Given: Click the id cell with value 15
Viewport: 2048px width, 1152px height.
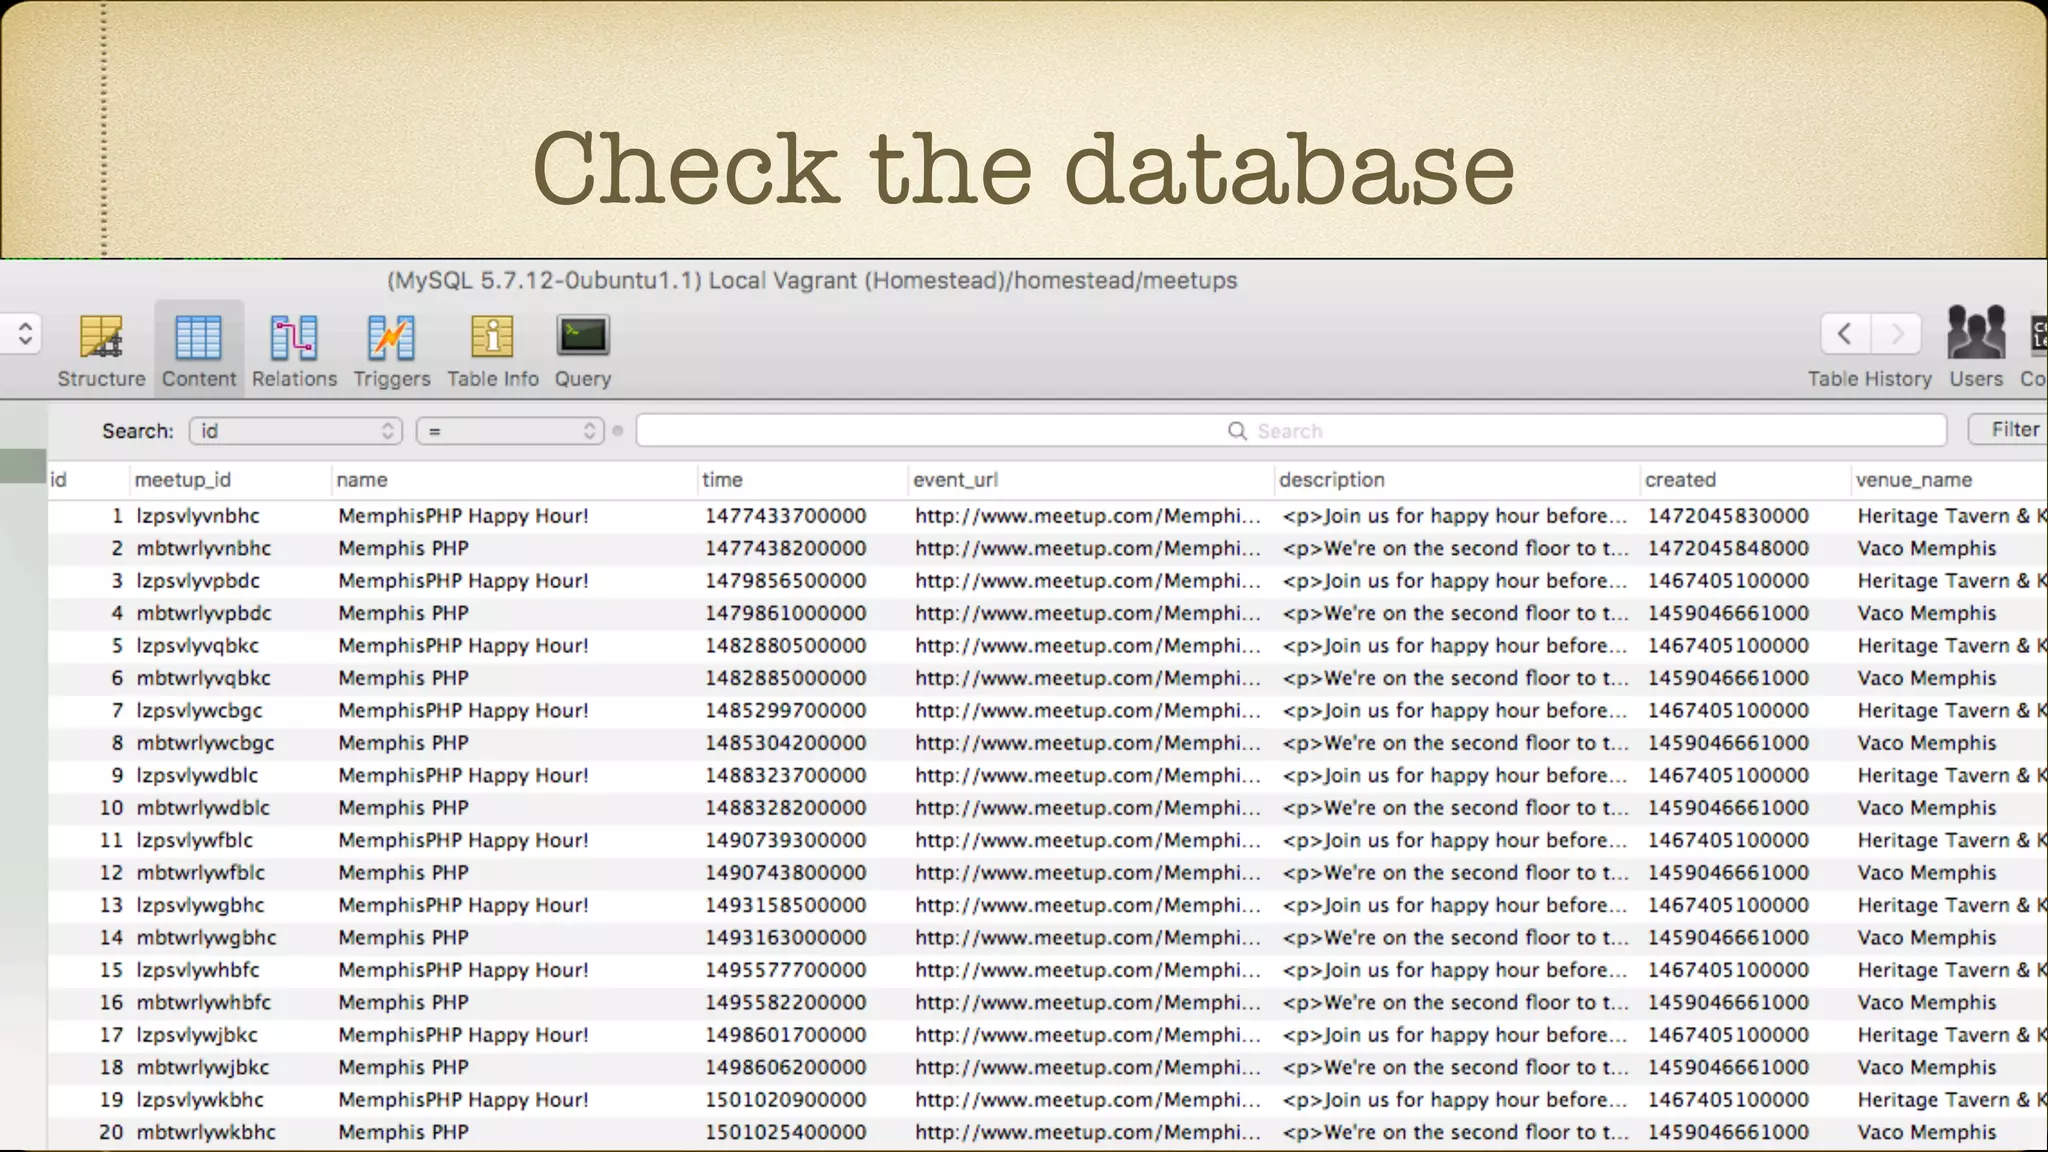Looking at the screenshot, I should coord(111,970).
